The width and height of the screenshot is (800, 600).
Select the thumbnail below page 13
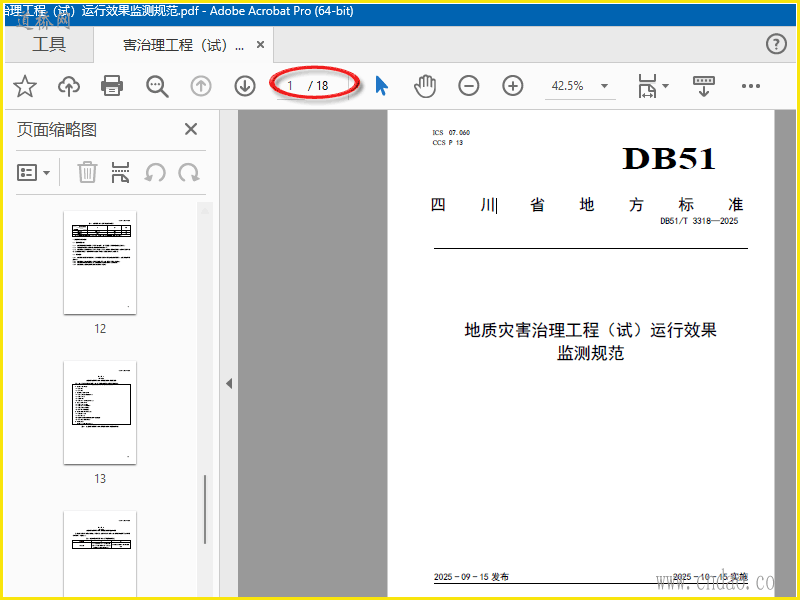click(x=100, y=553)
